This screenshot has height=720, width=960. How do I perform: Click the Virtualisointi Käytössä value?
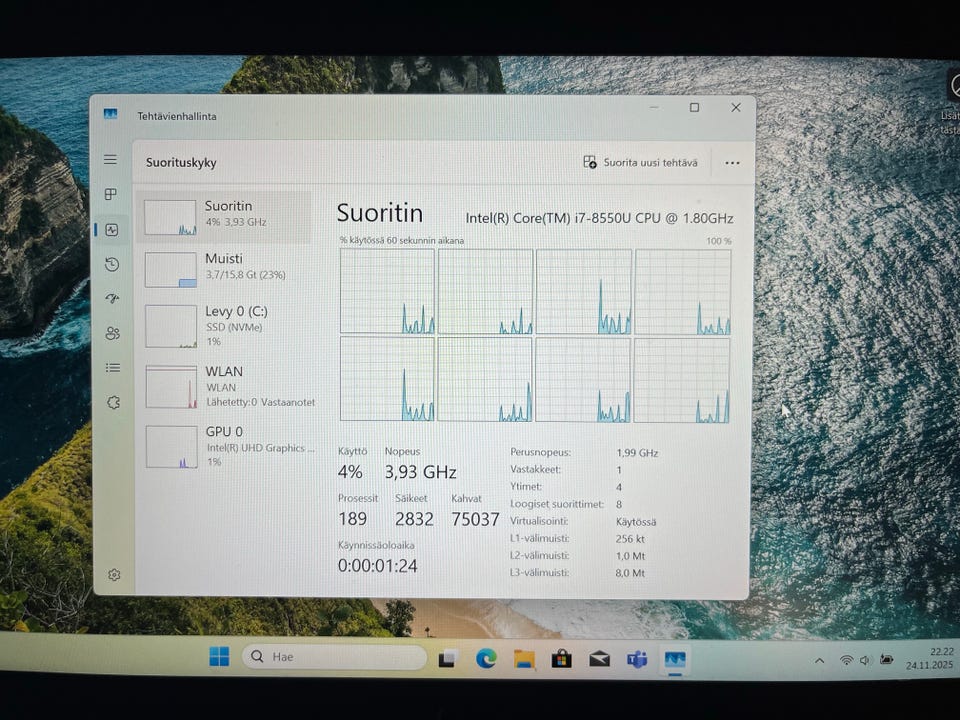tap(636, 522)
